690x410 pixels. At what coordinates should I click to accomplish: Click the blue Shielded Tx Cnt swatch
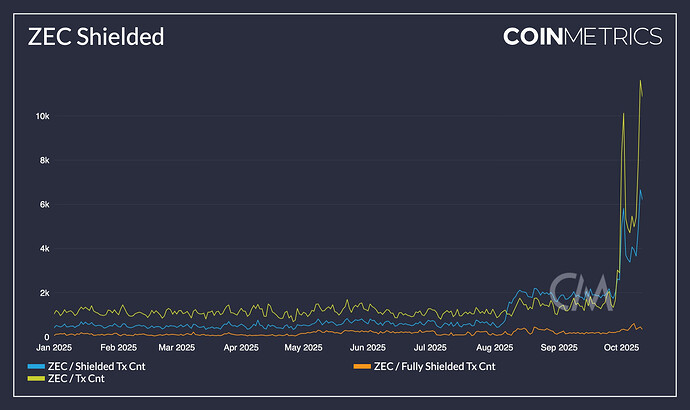click(x=36, y=366)
